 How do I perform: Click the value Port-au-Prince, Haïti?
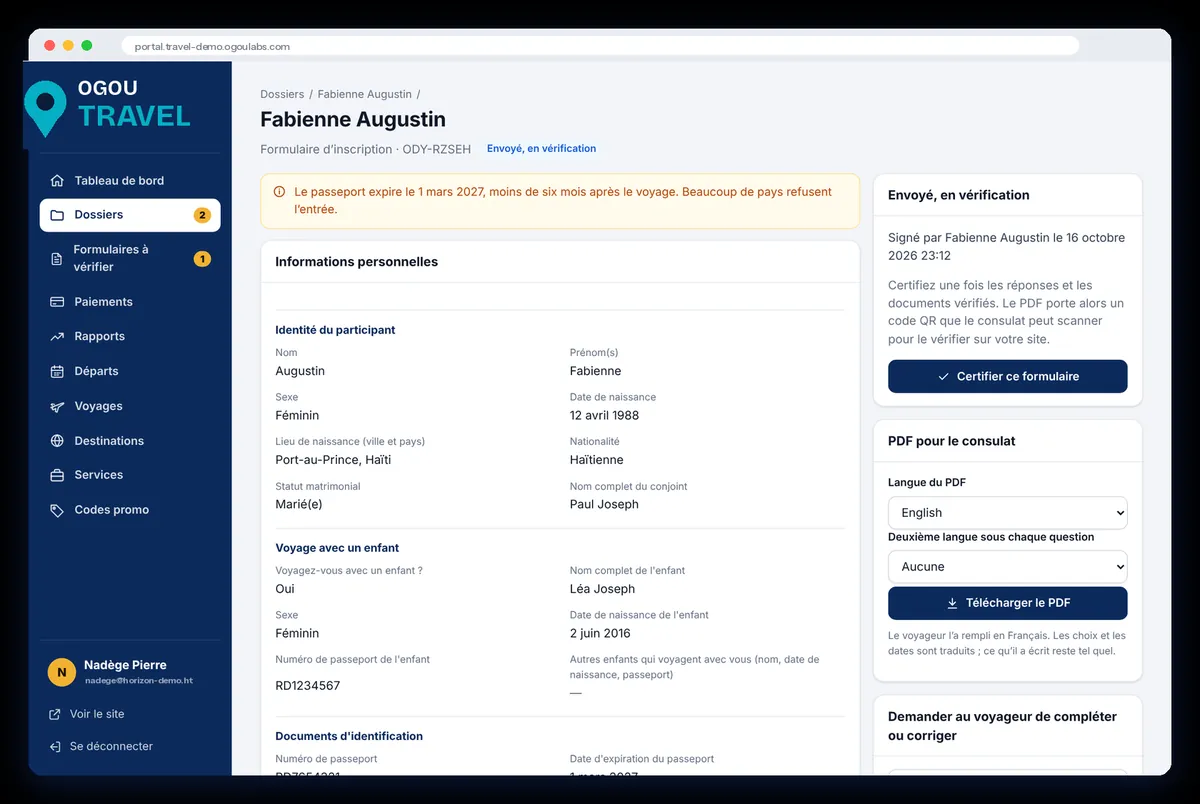pos(333,460)
